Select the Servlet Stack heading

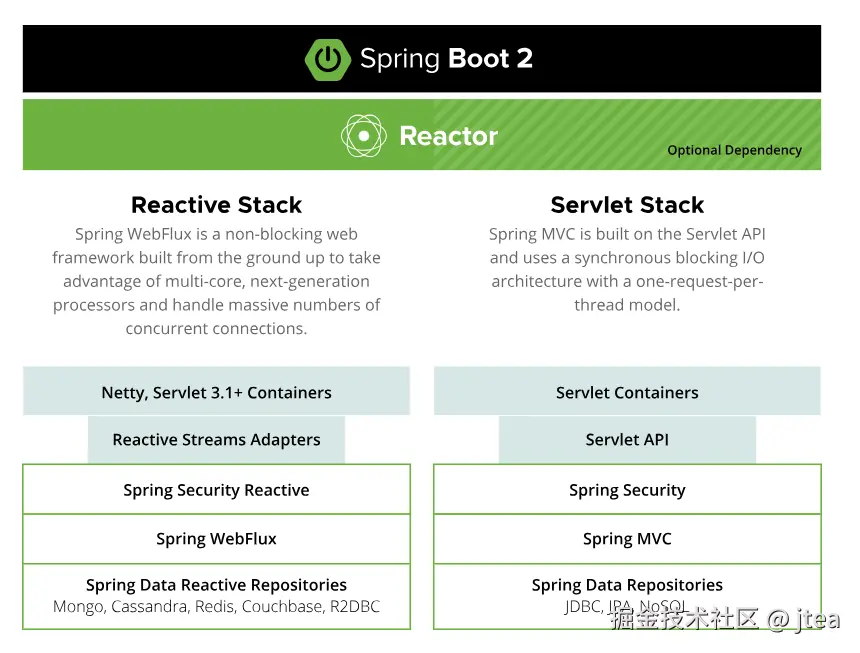point(627,205)
